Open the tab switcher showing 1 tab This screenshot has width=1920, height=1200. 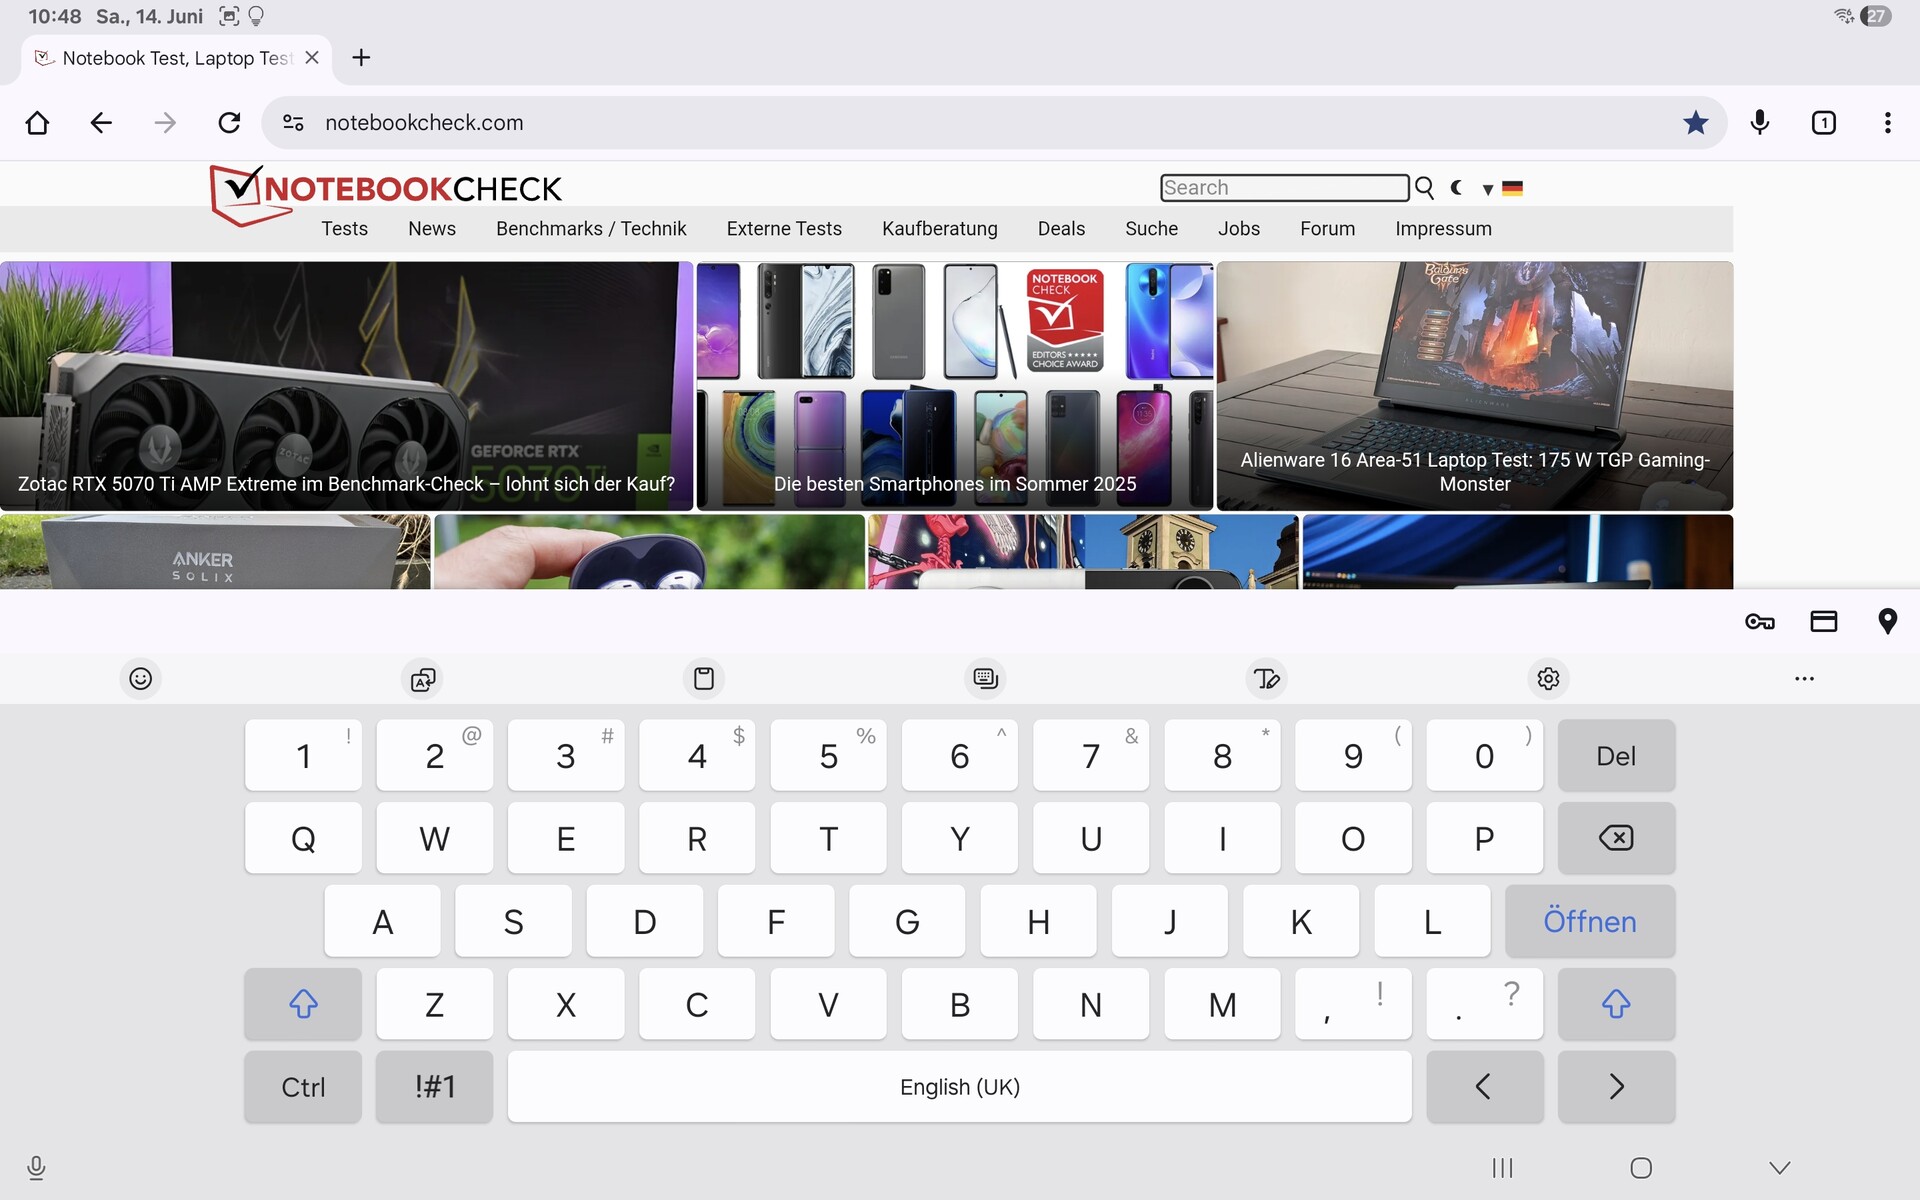point(1823,123)
